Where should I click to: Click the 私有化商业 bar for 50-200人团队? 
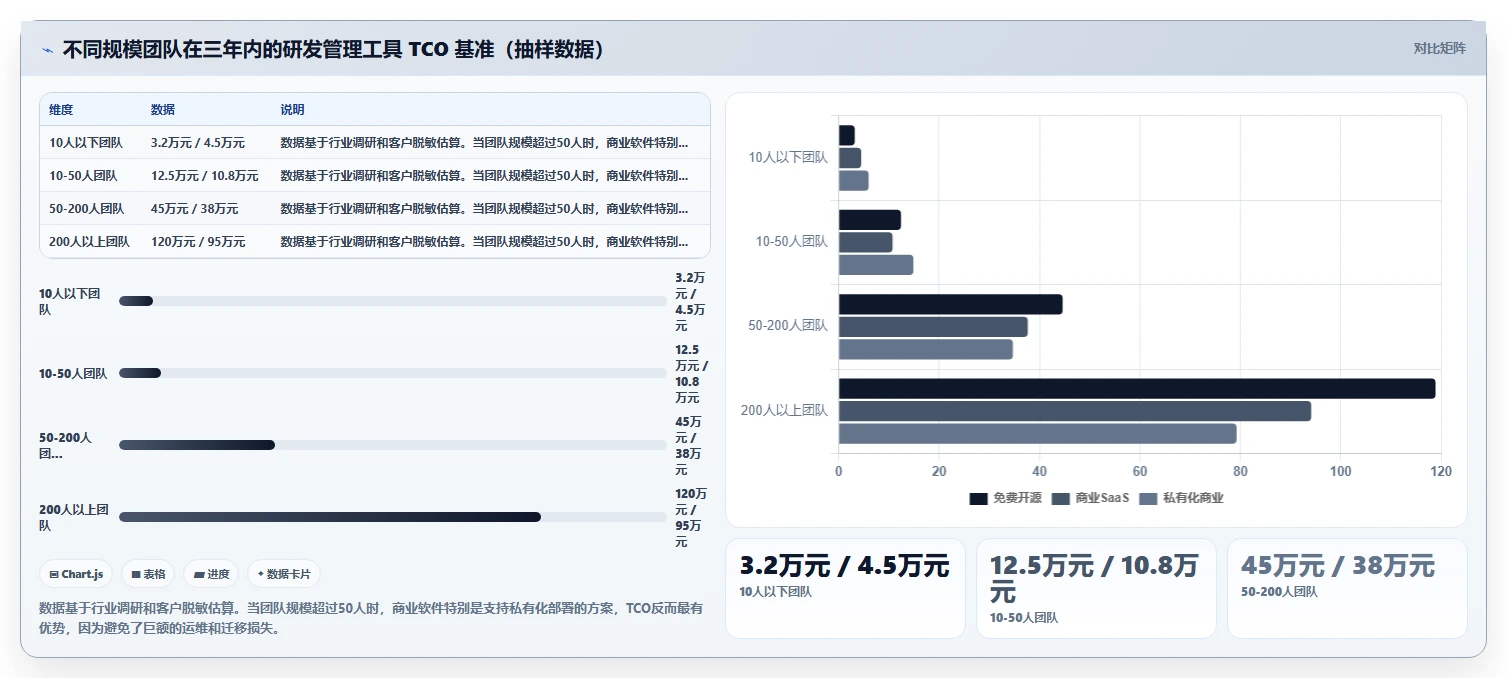[x=926, y=350]
